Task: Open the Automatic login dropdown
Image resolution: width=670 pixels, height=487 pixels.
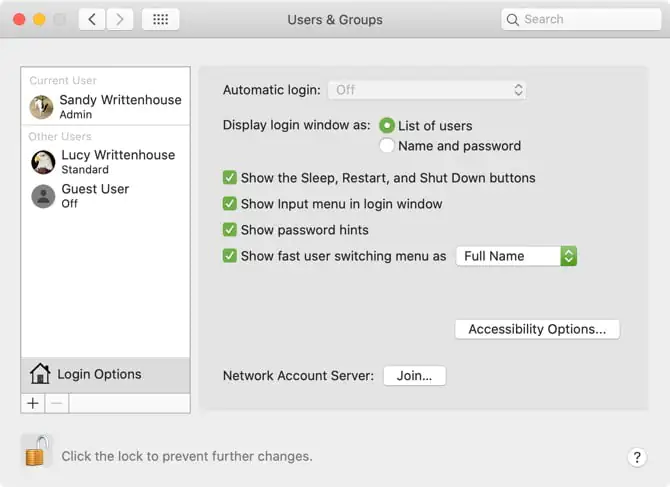Action: click(x=427, y=90)
